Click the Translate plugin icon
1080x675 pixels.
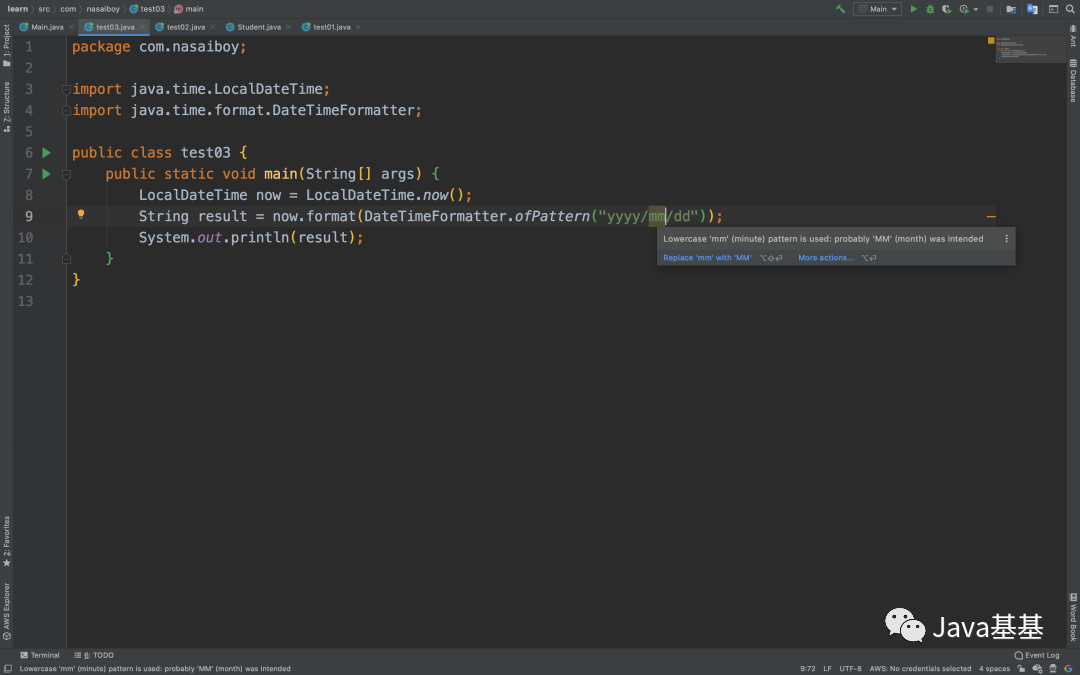click(x=1032, y=9)
